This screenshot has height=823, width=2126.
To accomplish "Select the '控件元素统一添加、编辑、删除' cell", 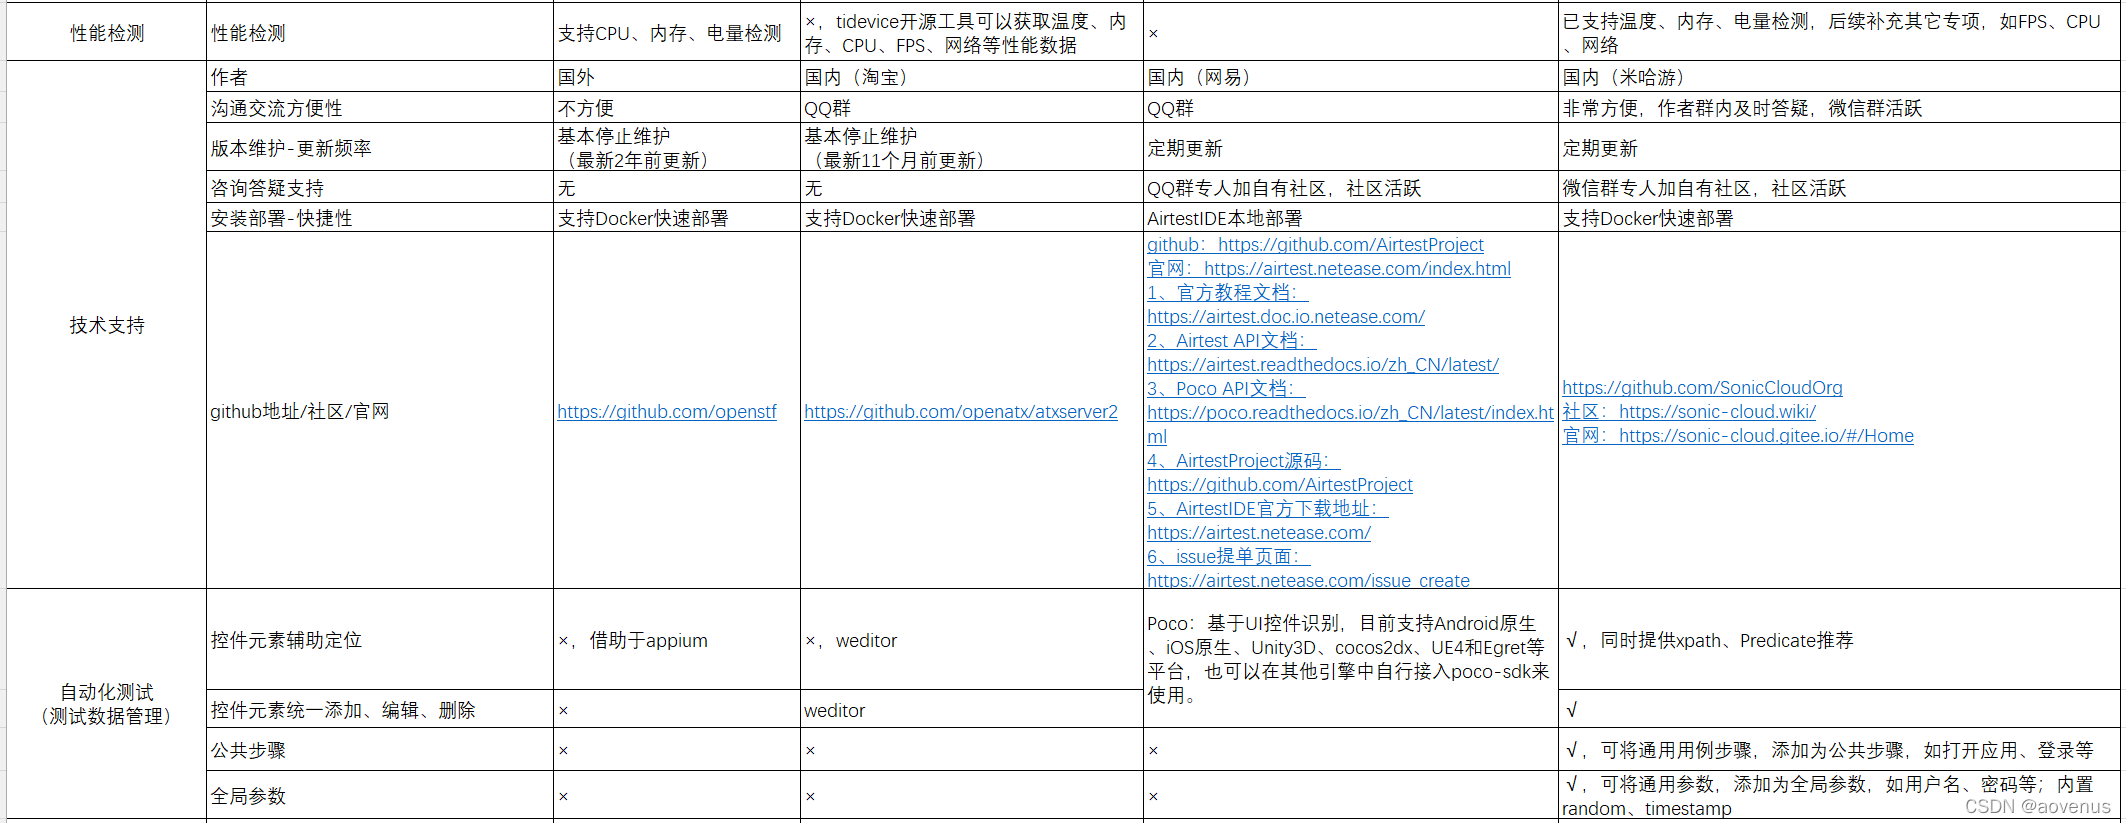I will tap(380, 710).
